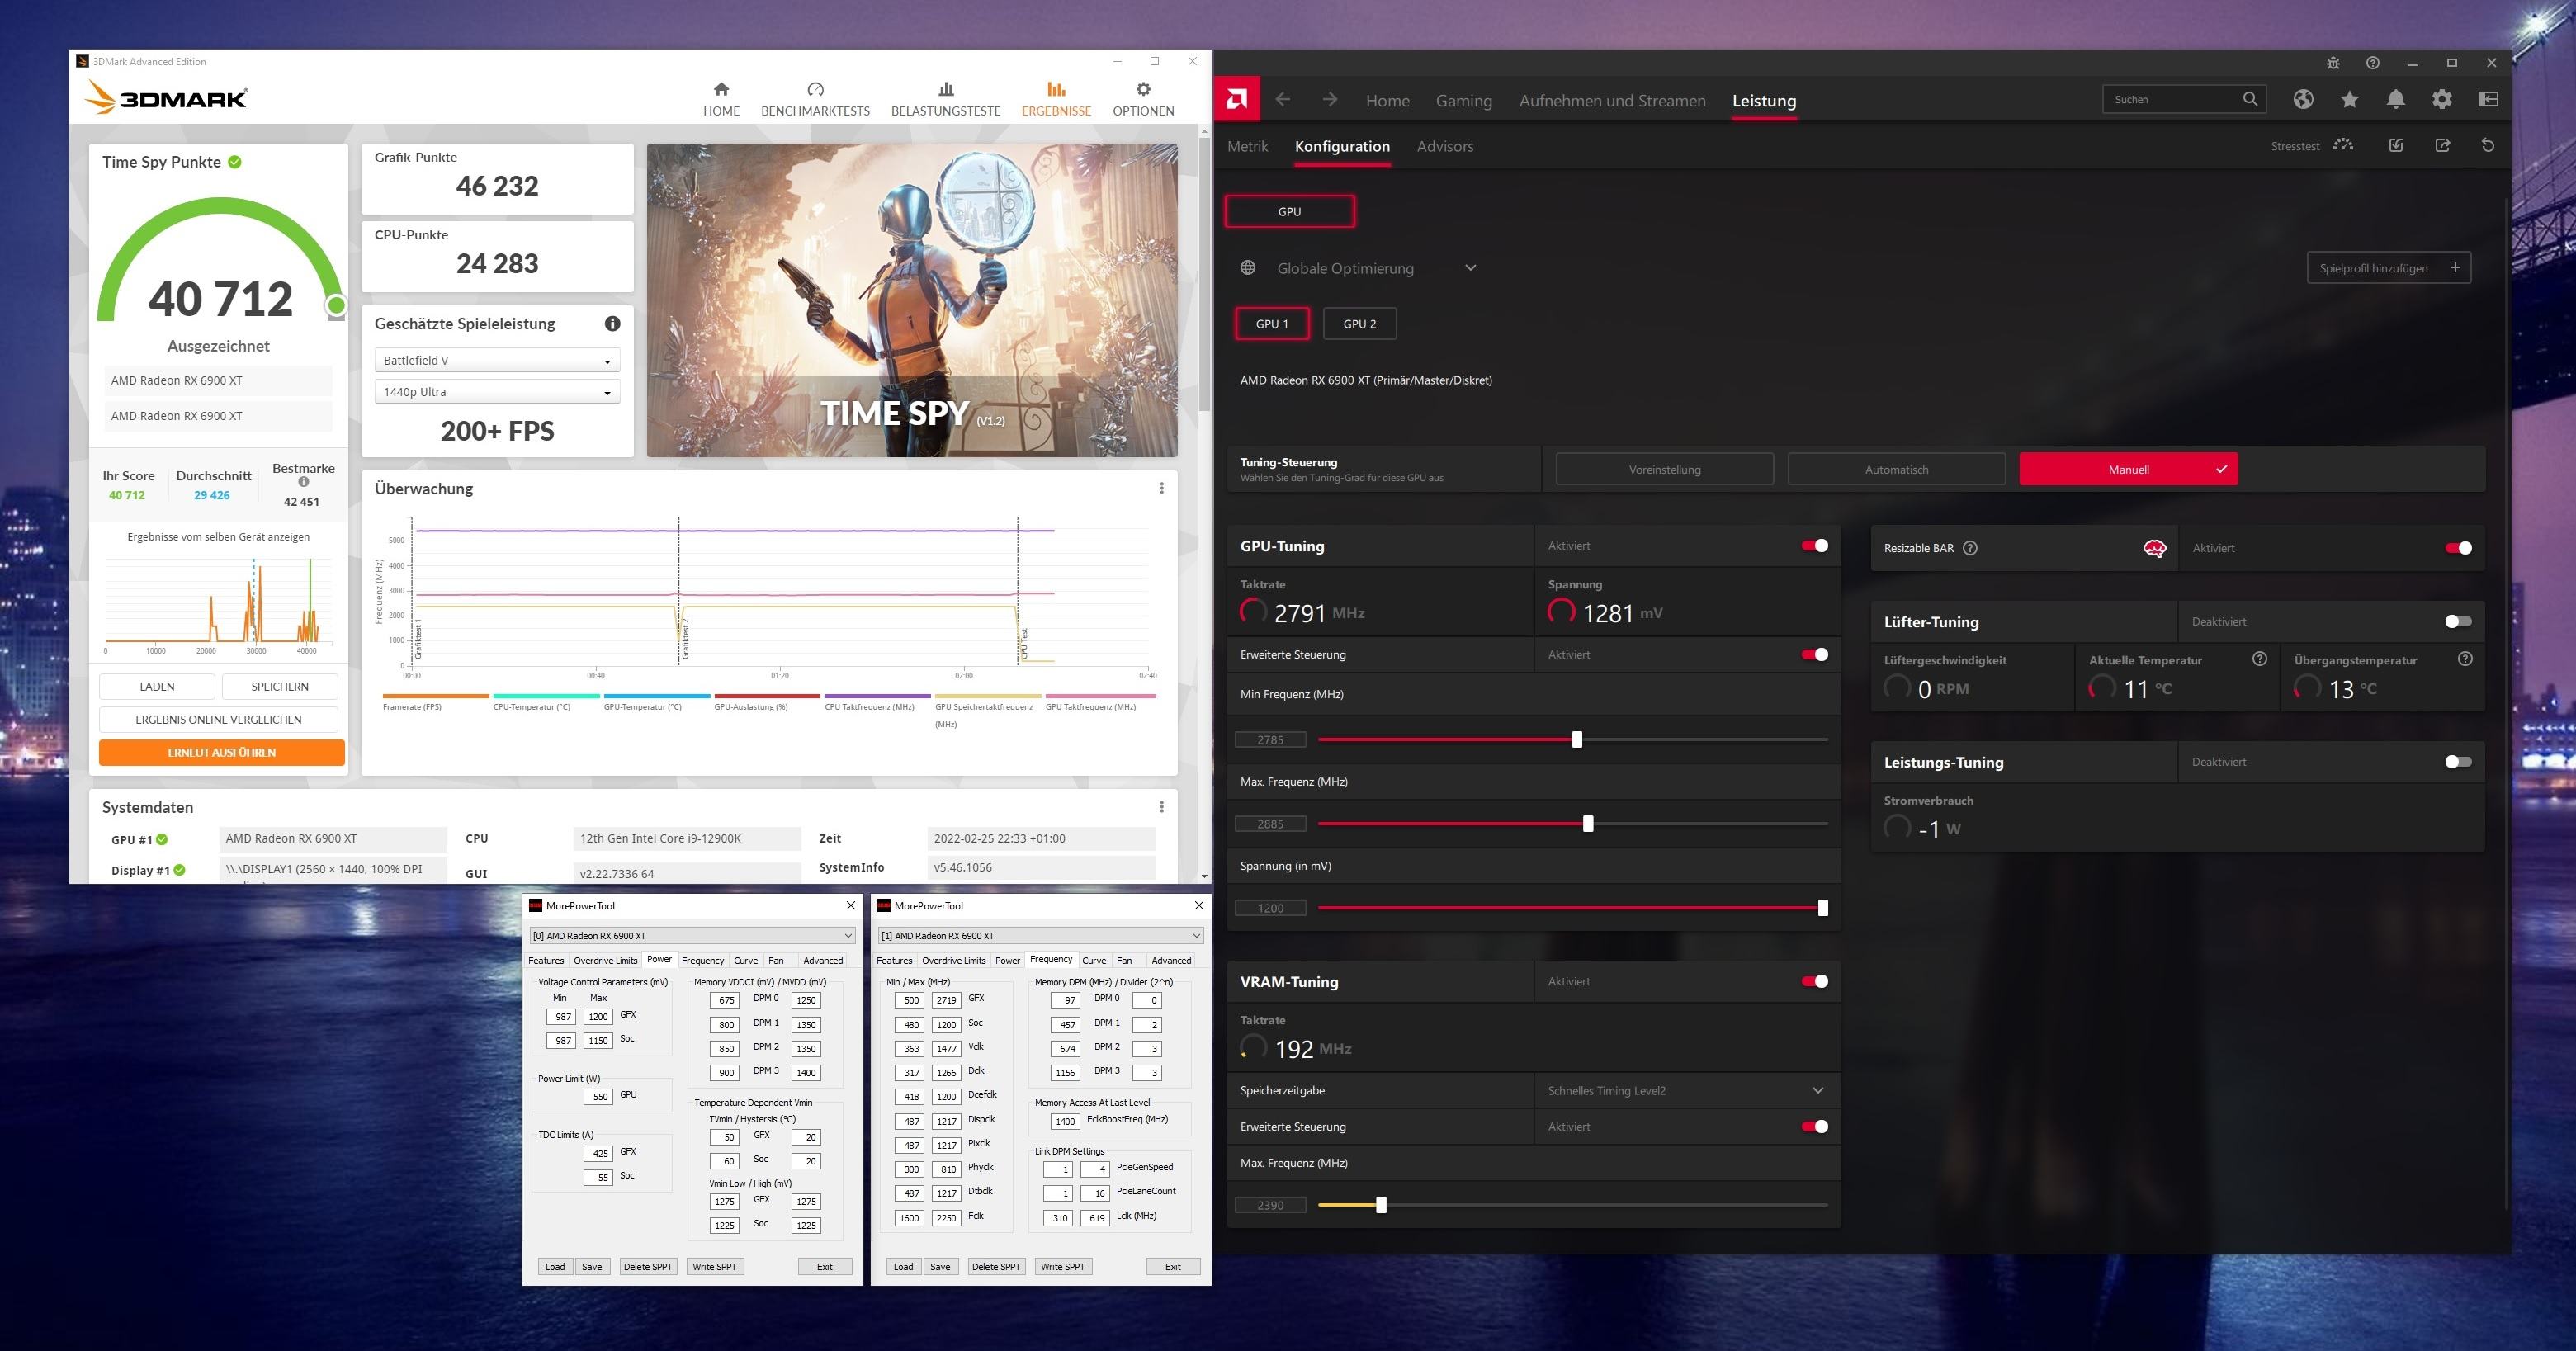Image resolution: width=2576 pixels, height=1351 pixels.
Task: Click the Geschätzte Spieleleistung info icon
Action: [x=612, y=323]
